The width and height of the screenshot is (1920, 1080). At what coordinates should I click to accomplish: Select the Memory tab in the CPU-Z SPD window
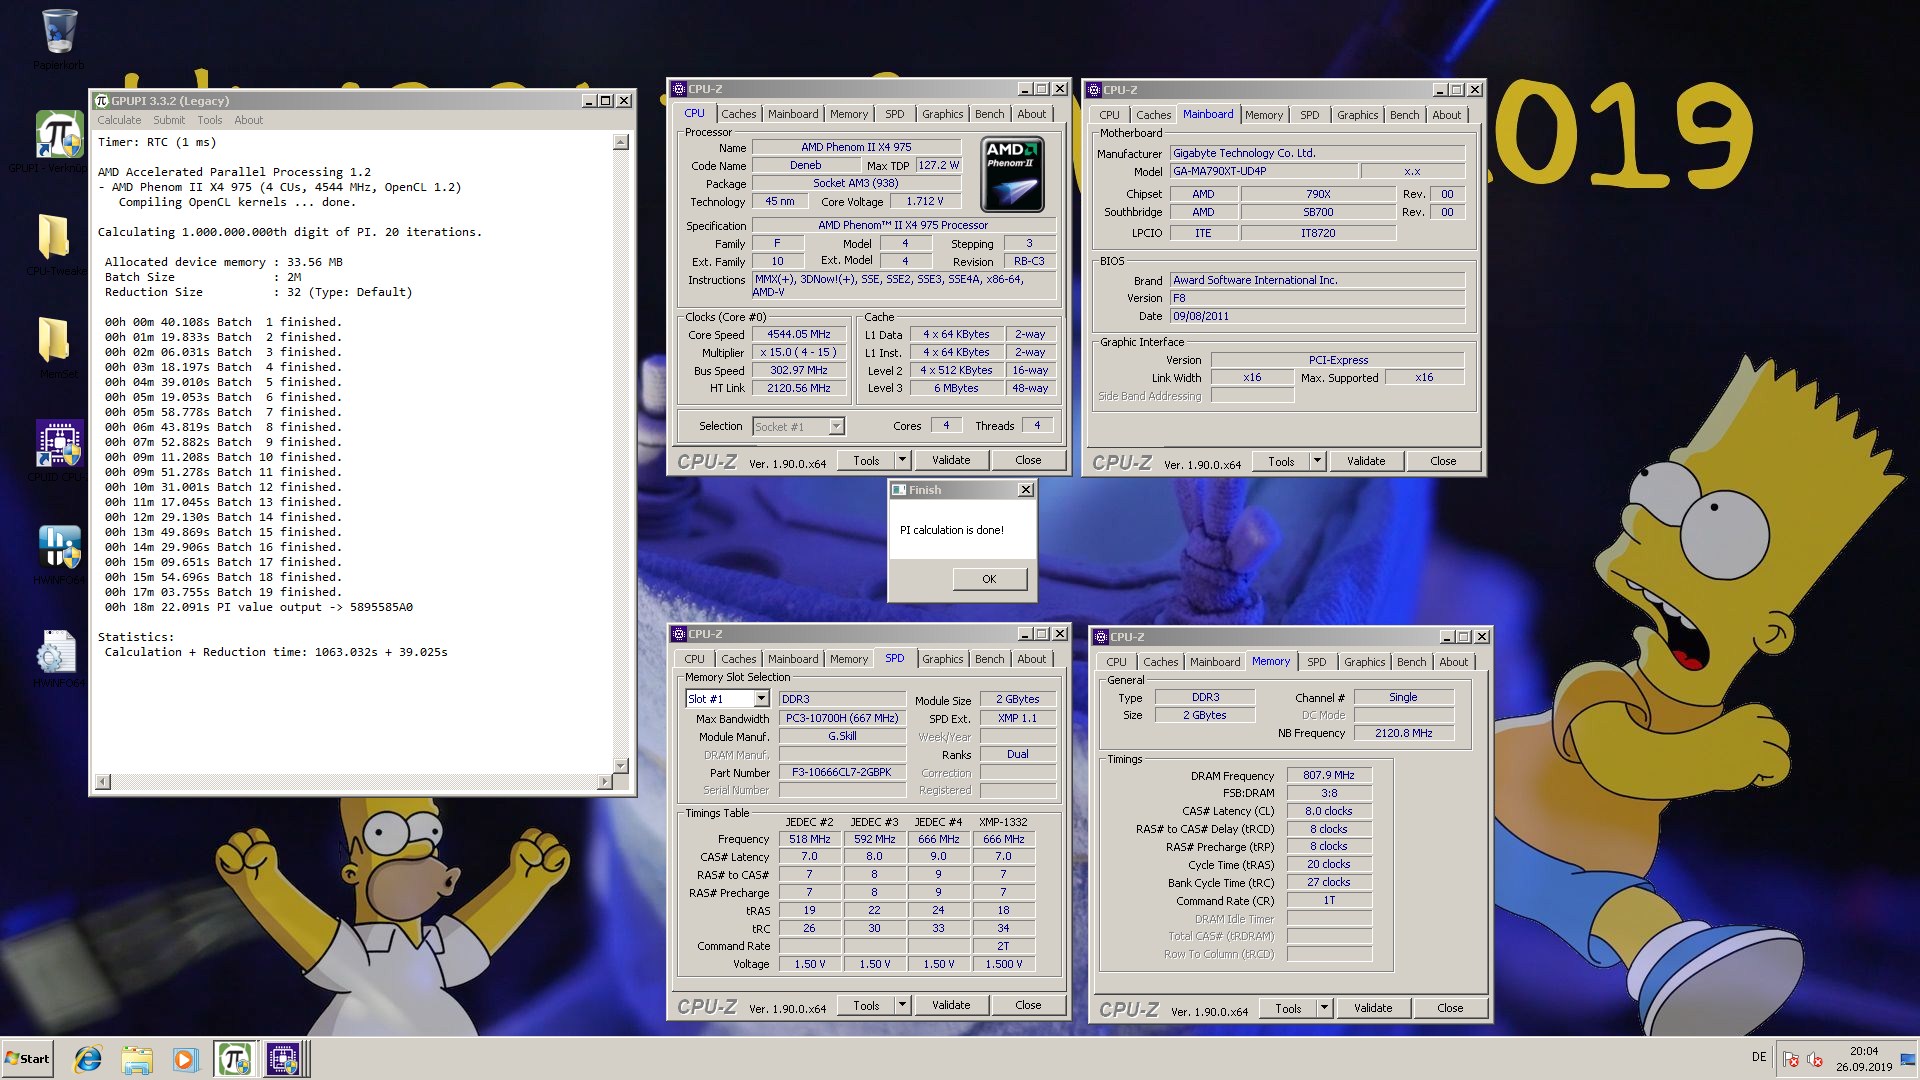pyautogui.click(x=848, y=659)
